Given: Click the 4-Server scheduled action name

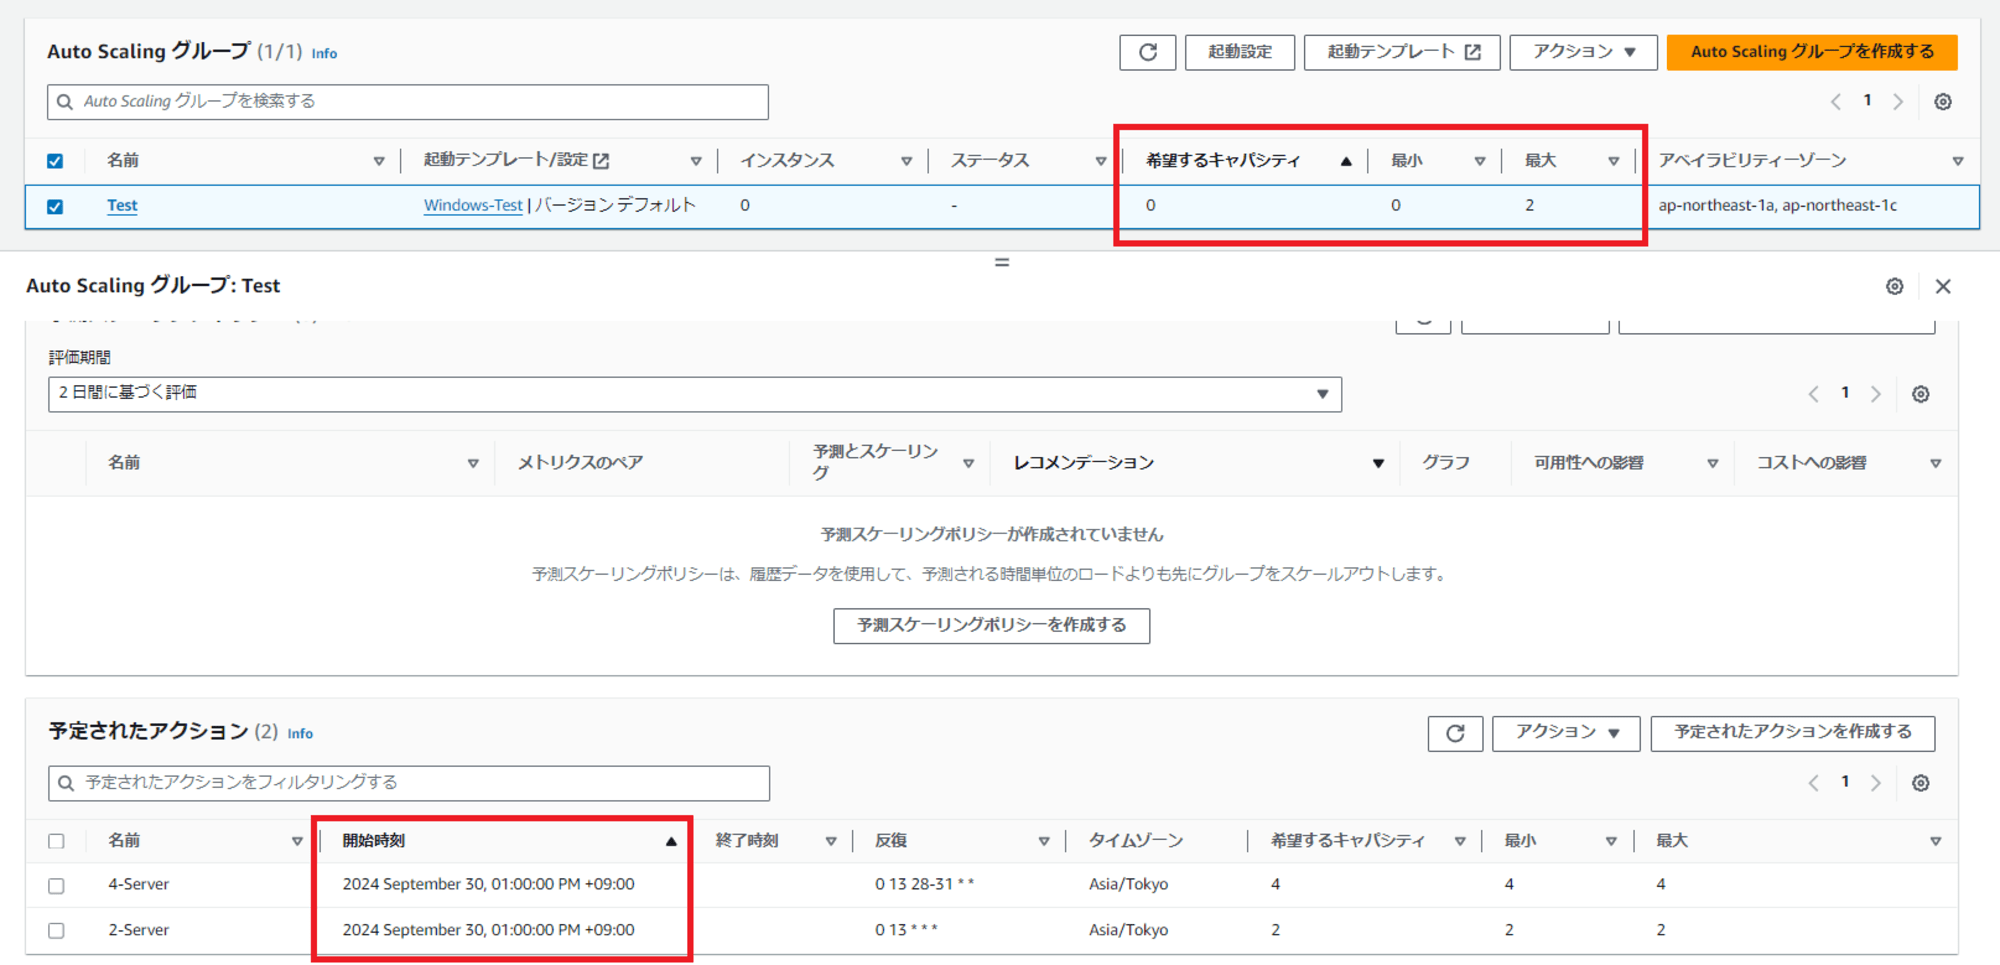Looking at the screenshot, I should [139, 885].
